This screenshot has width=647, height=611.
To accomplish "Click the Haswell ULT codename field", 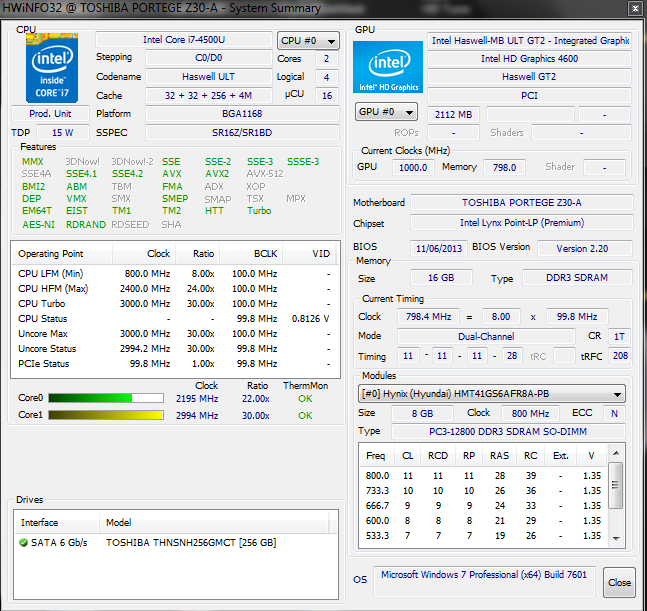I will click(208, 77).
